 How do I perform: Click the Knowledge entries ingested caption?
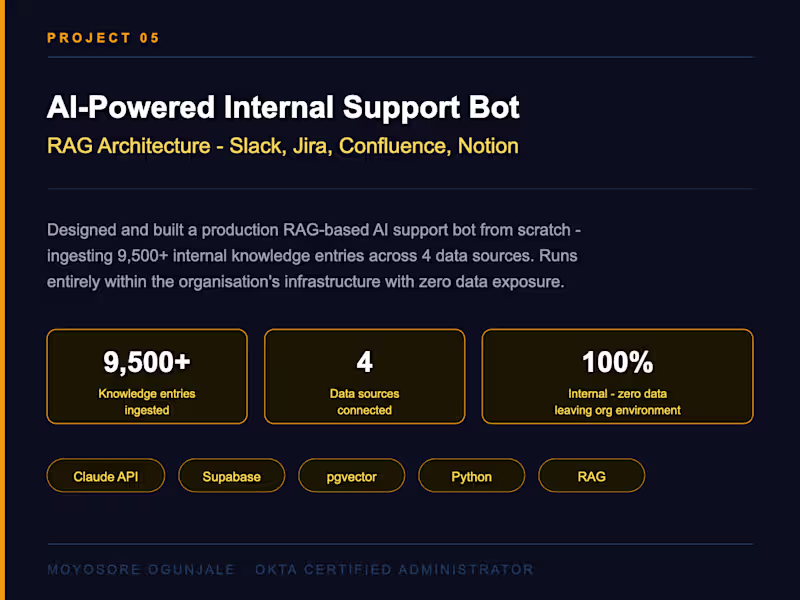coord(147,402)
